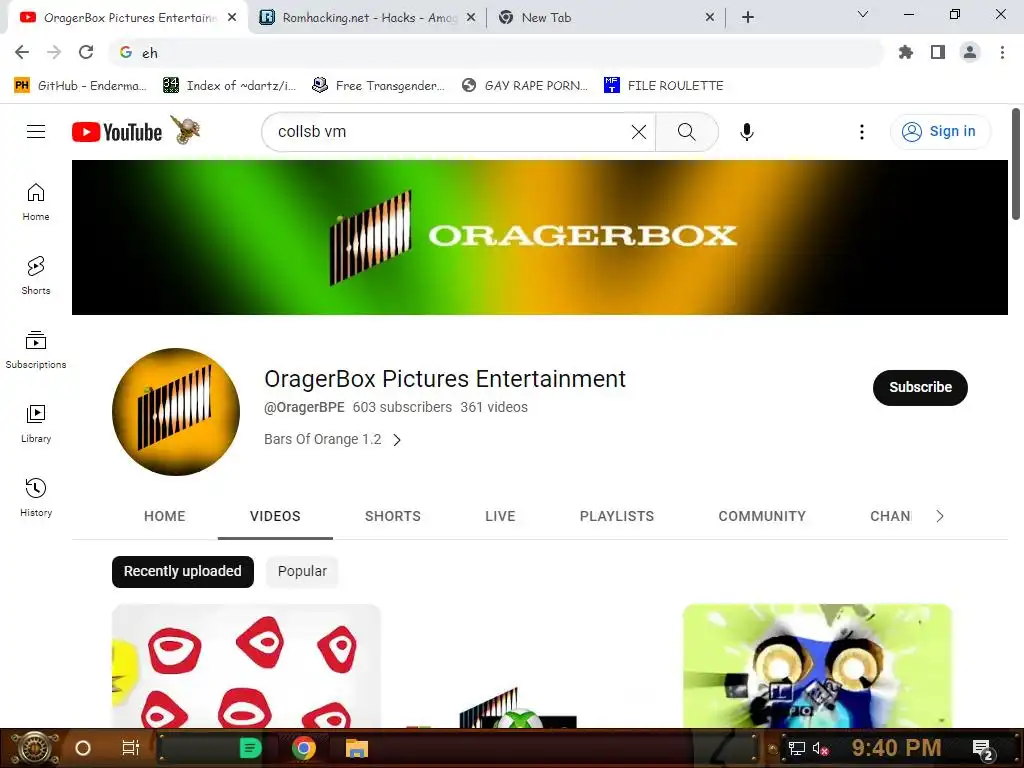Click the page vertical scrollbar
Viewport: 1024px width, 768px height.
(x=1016, y=163)
